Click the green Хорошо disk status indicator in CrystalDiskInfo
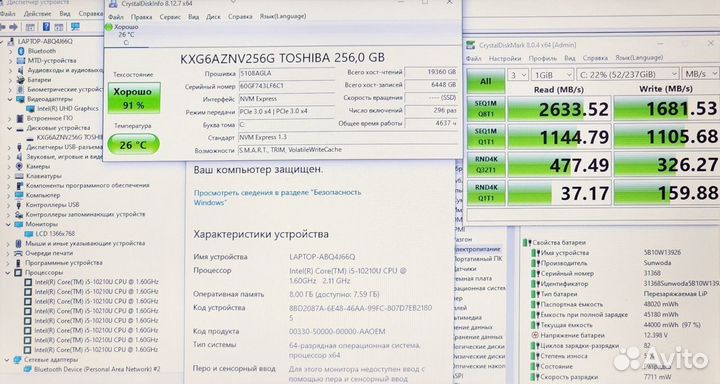This screenshot has width=720, height=384. (109, 27)
